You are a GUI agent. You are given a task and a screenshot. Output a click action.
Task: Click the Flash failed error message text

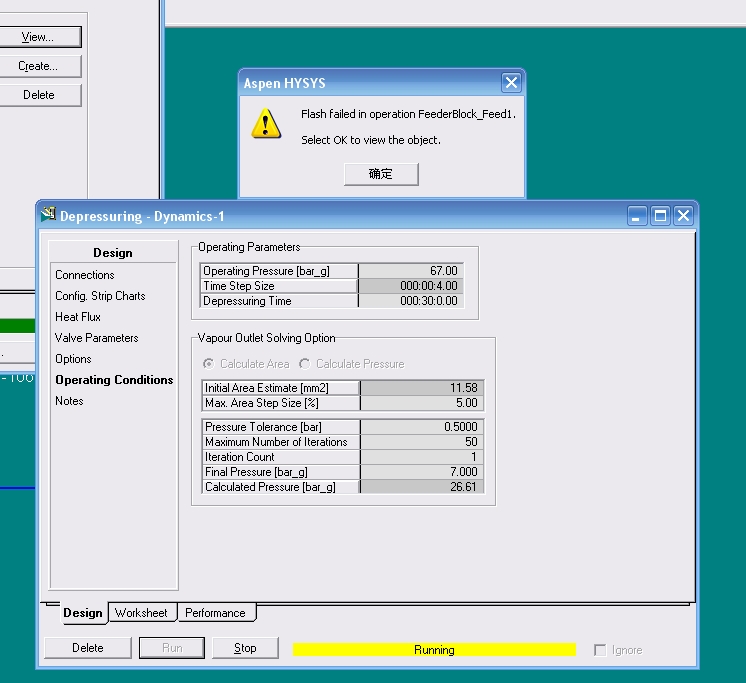coord(408,114)
